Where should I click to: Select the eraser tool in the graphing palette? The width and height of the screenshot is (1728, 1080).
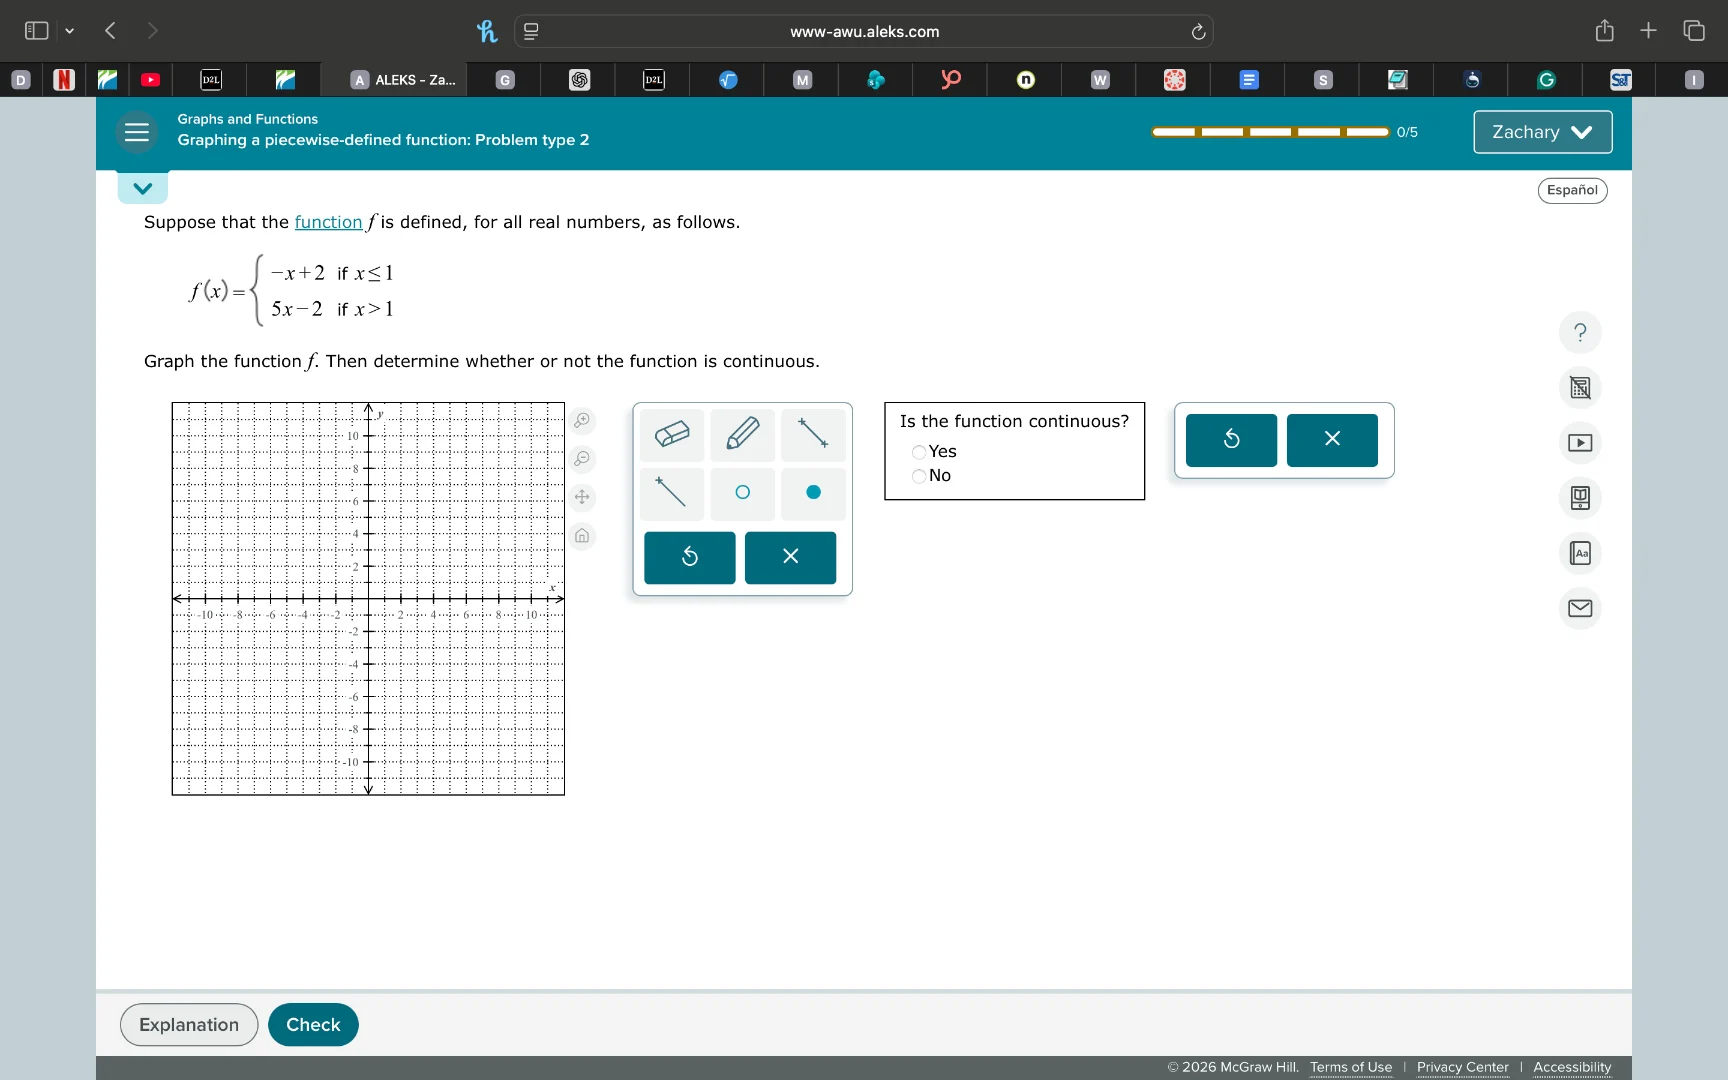coord(671,435)
